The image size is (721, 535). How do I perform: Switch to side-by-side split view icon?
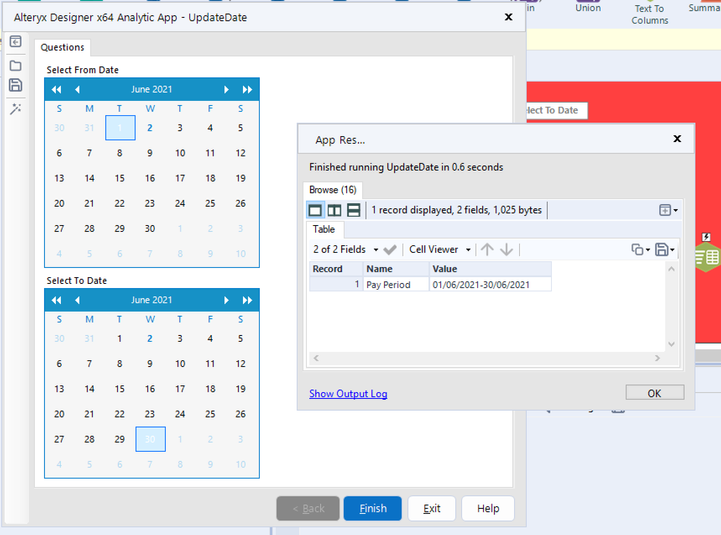[x=334, y=210]
